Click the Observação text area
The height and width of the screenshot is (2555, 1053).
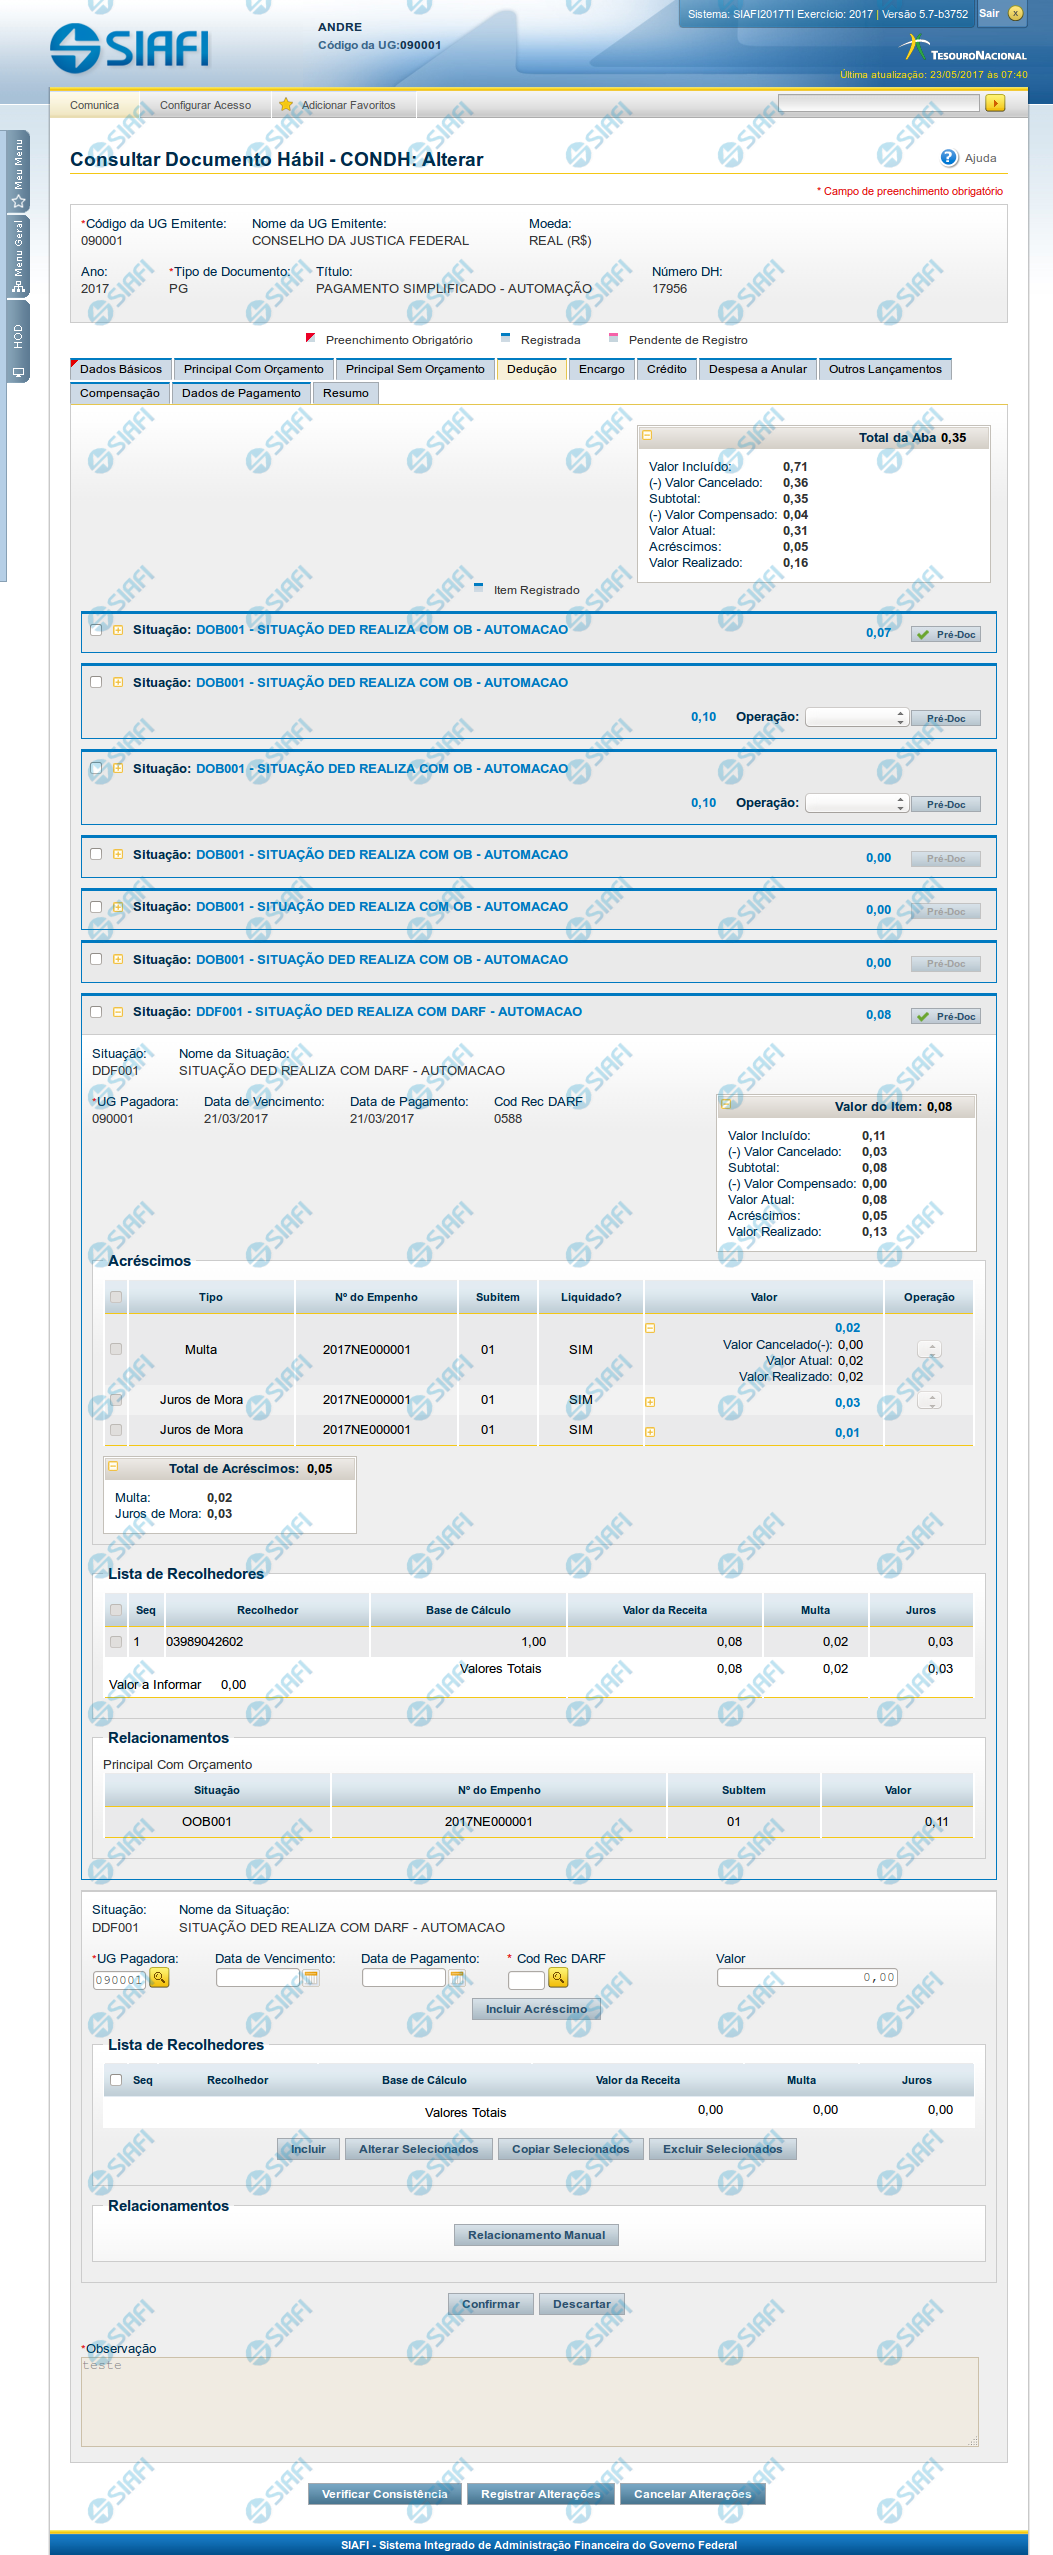pyautogui.click(x=529, y=2402)
